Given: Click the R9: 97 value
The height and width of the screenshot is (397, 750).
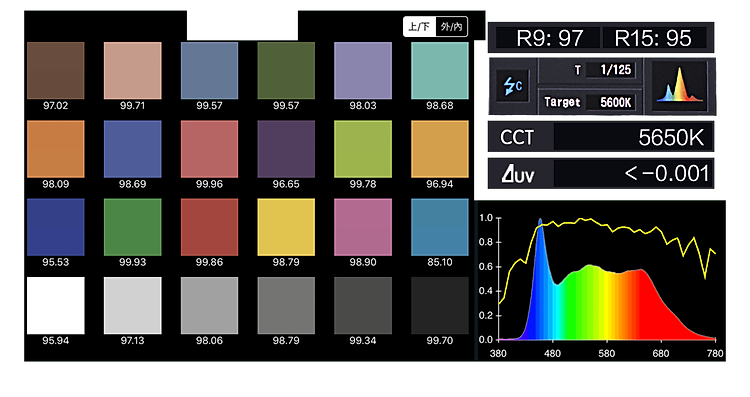Looking at the screenshot, I should coord(549,38).
